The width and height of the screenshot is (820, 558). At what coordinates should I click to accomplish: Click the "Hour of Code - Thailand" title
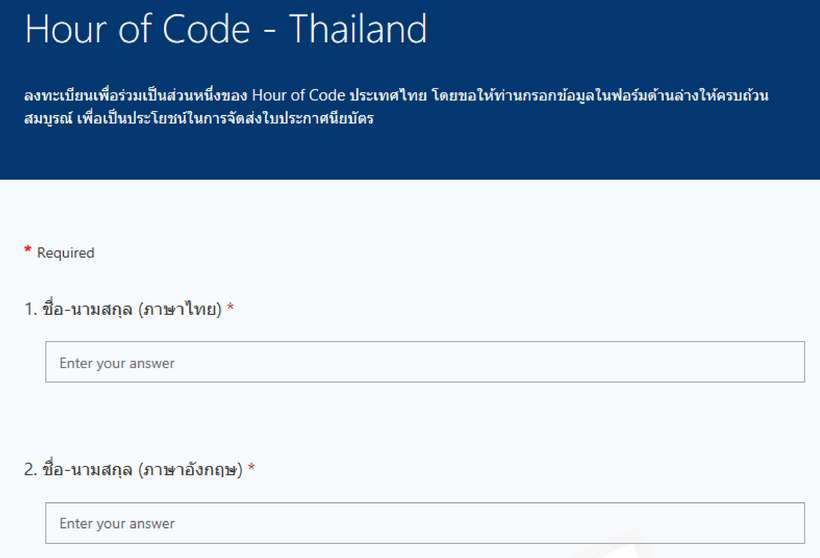point(226,29)
